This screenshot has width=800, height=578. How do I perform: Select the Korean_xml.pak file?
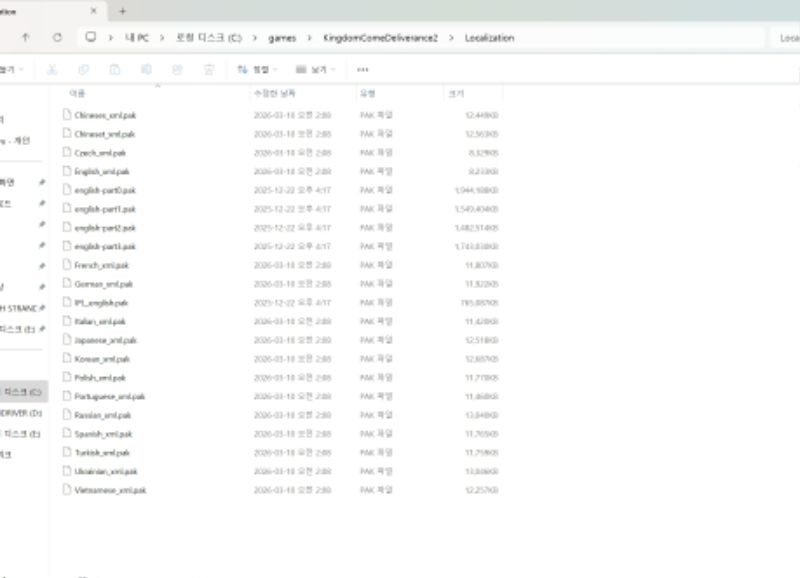pyautogui.click(x=102, y=359)
